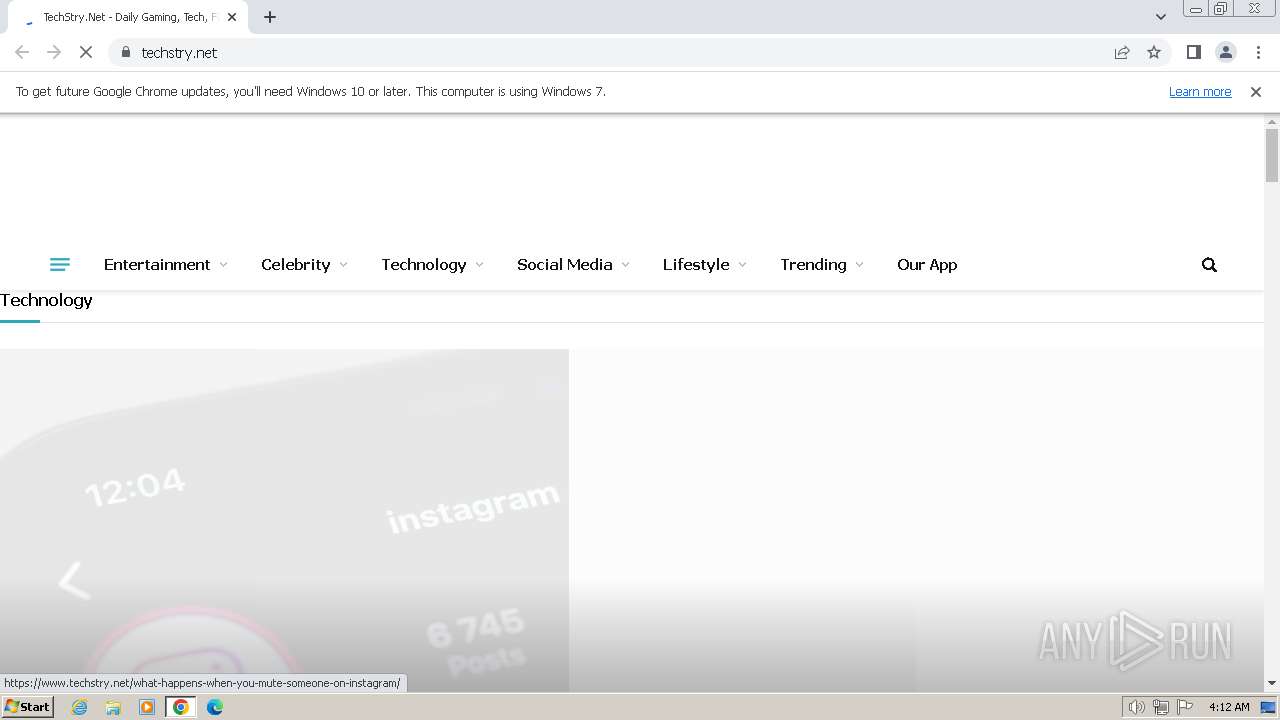Go to the Our App page
The height and width of the screenshot is (720, 1280).
[927, 265]
